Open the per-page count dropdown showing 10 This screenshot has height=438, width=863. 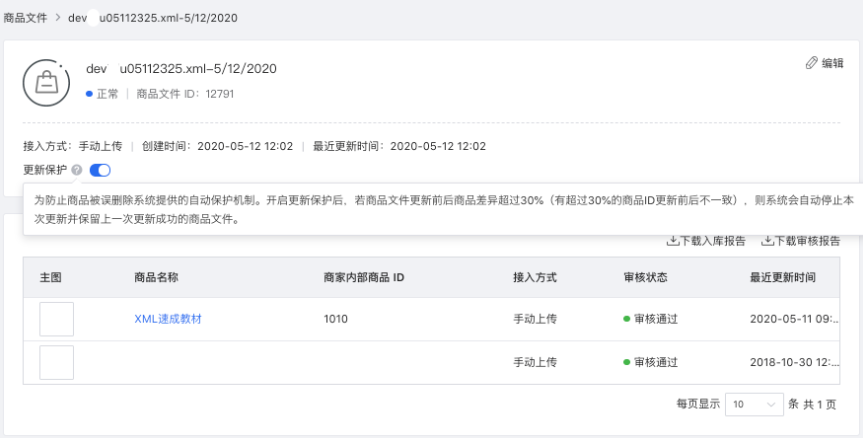754,404
